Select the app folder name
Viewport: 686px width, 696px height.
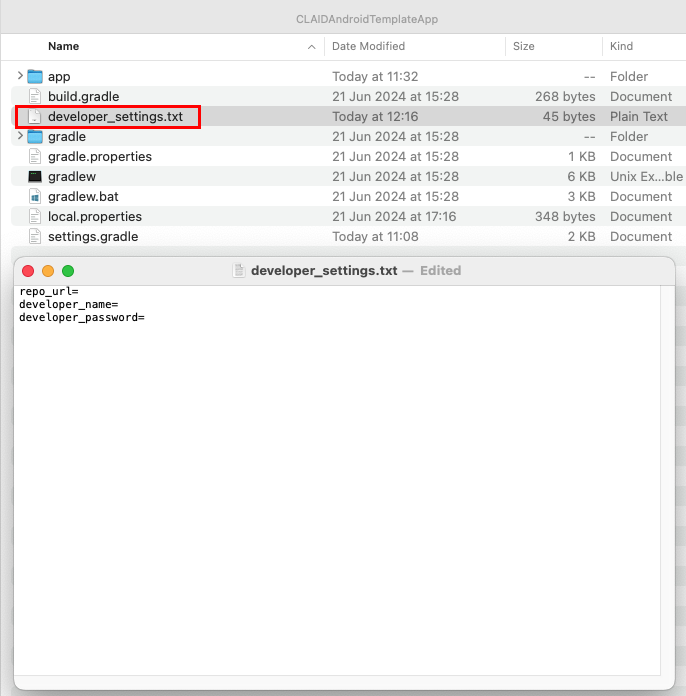tap(59, 76)
